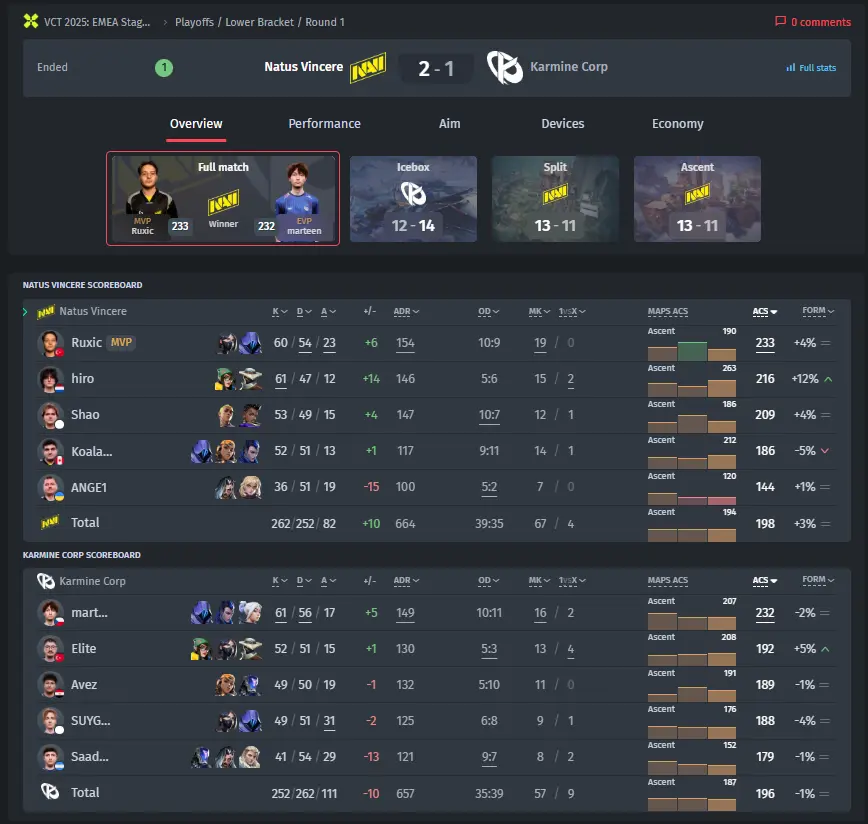The width and height of the screenshot is (868, 824).
Task: Open the Aim tab
Action: (450, 123)
